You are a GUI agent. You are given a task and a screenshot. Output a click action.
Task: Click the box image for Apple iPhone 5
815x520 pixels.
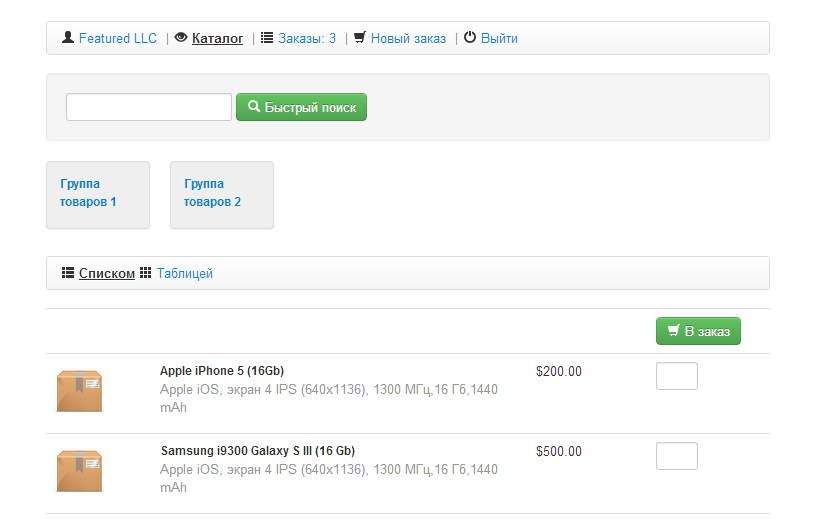coord(80,390)
